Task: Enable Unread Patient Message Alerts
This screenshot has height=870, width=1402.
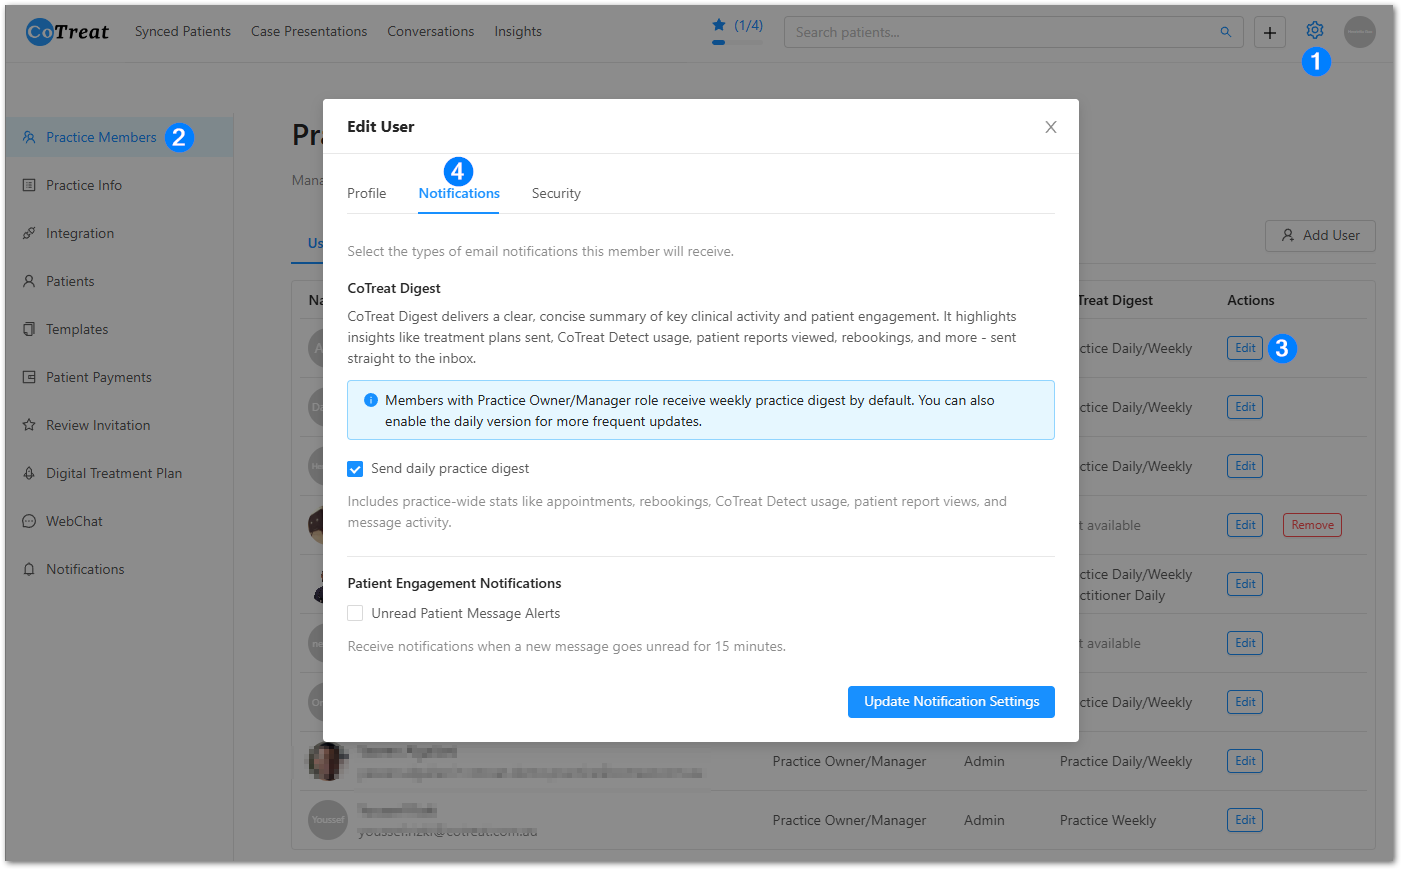Action: (x=355, y=613)
